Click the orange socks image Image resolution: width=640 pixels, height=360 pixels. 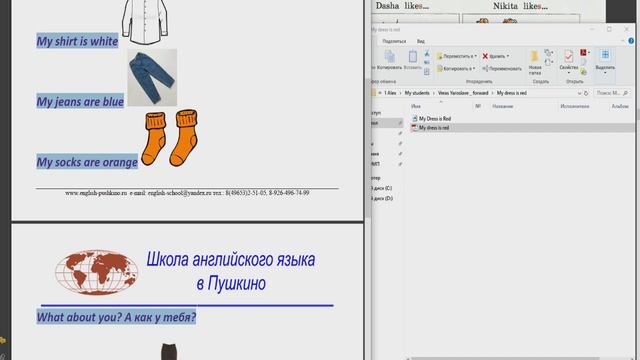(x=169, y=138)
